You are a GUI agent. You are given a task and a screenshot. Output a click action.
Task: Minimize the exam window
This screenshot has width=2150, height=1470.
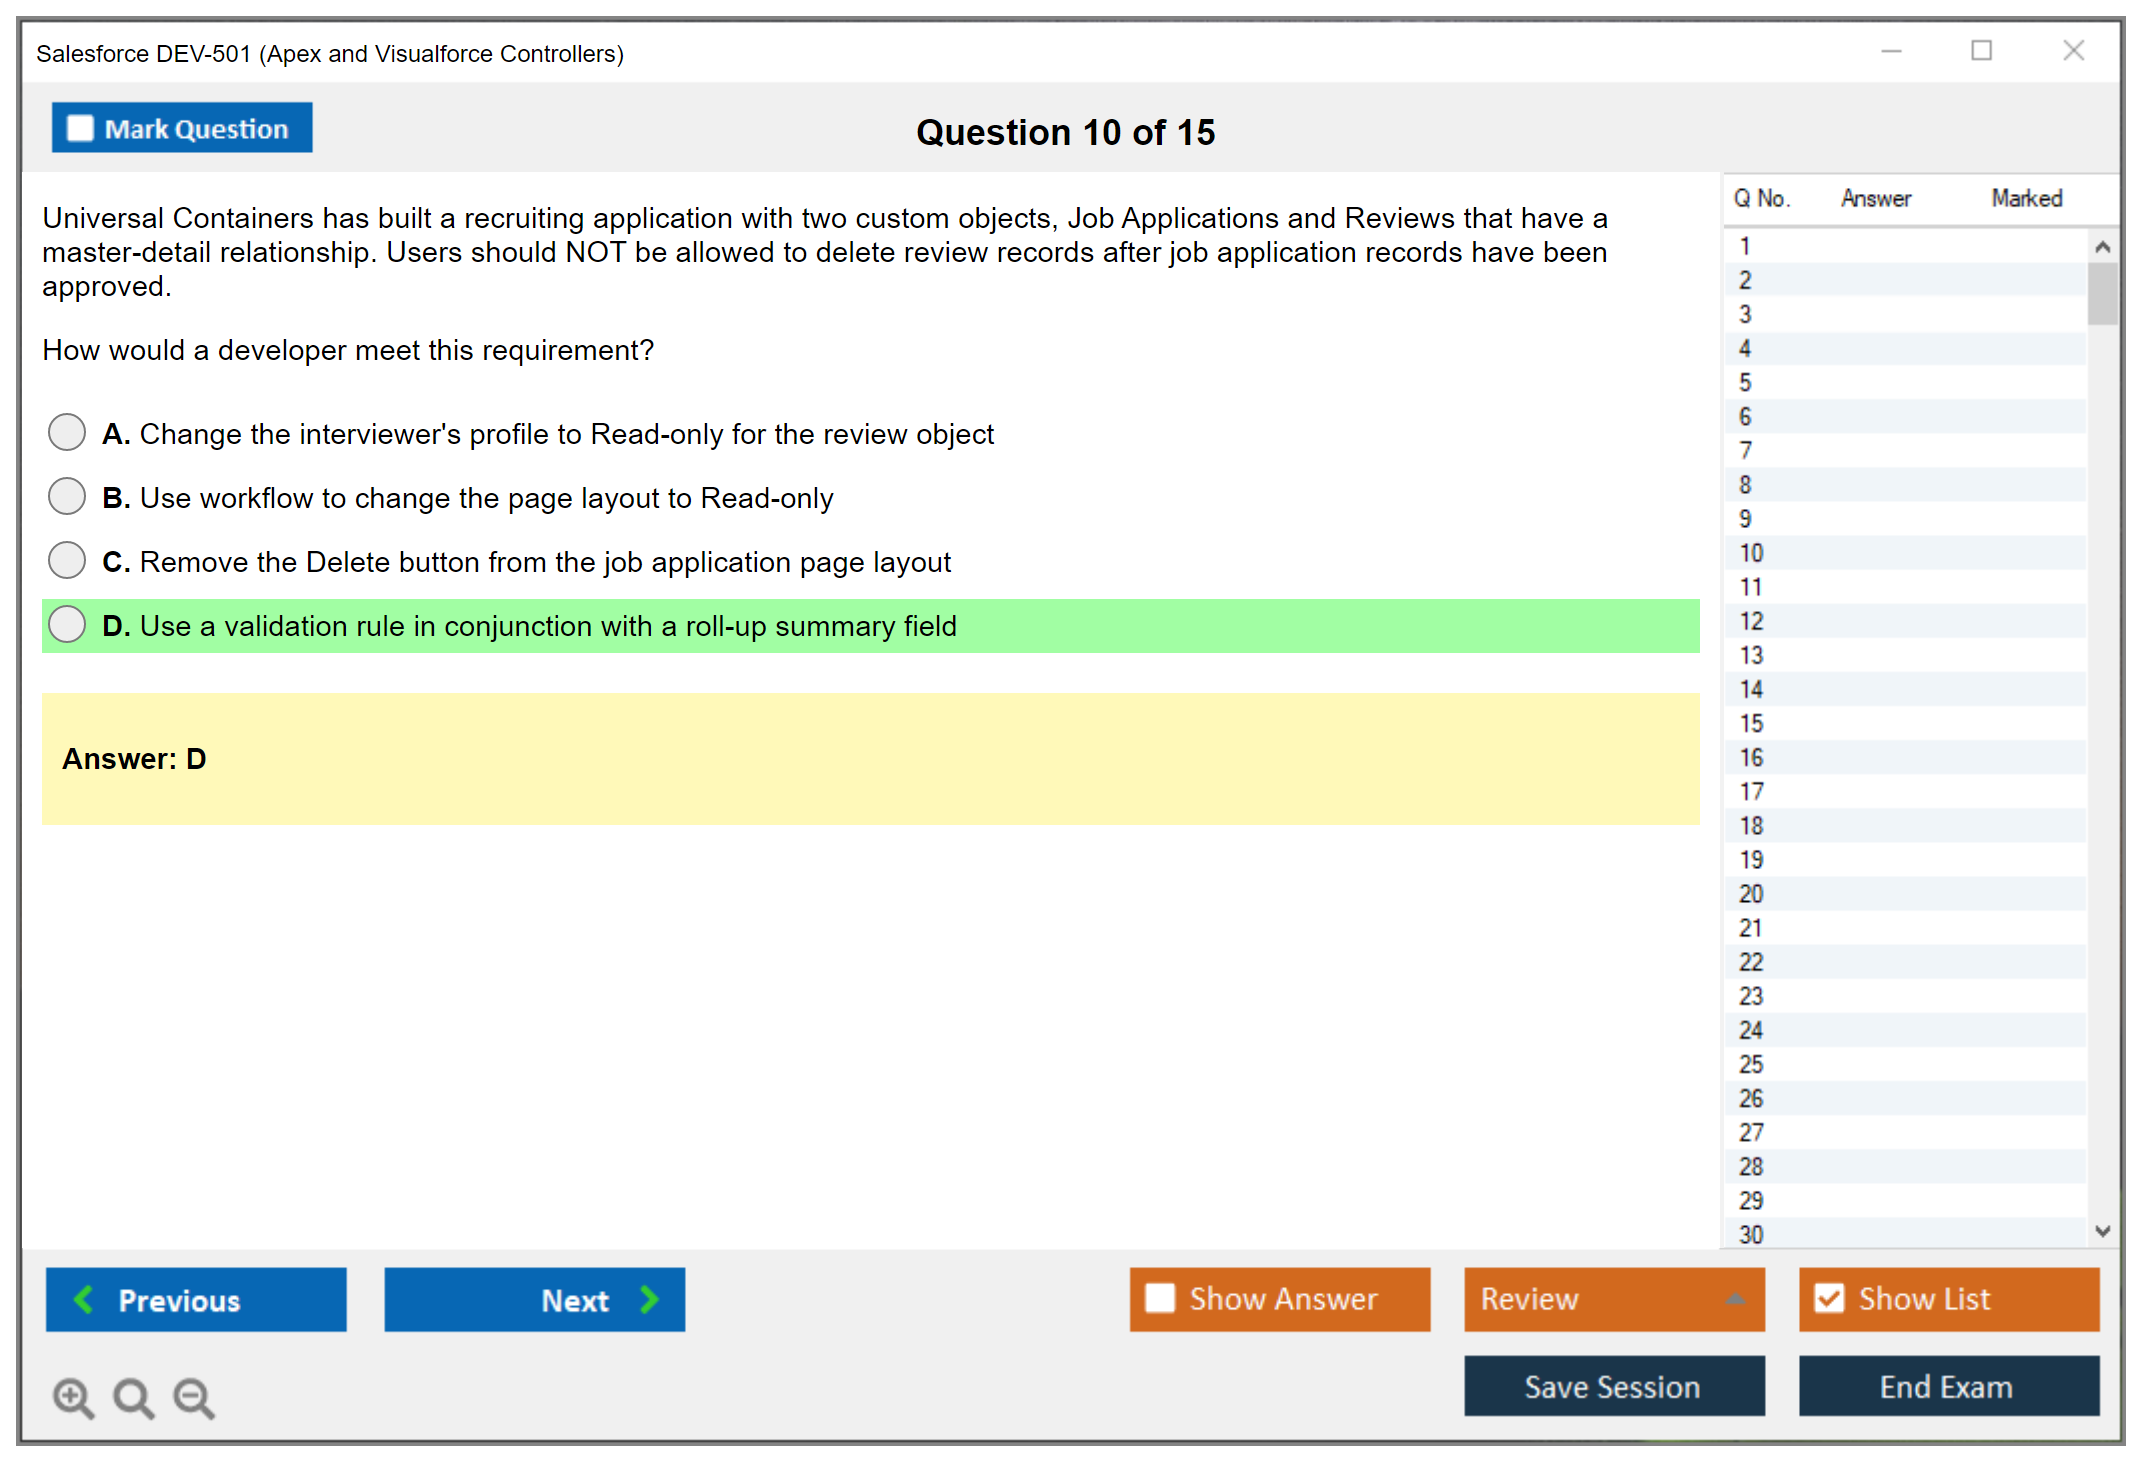tap(1891, 51)
